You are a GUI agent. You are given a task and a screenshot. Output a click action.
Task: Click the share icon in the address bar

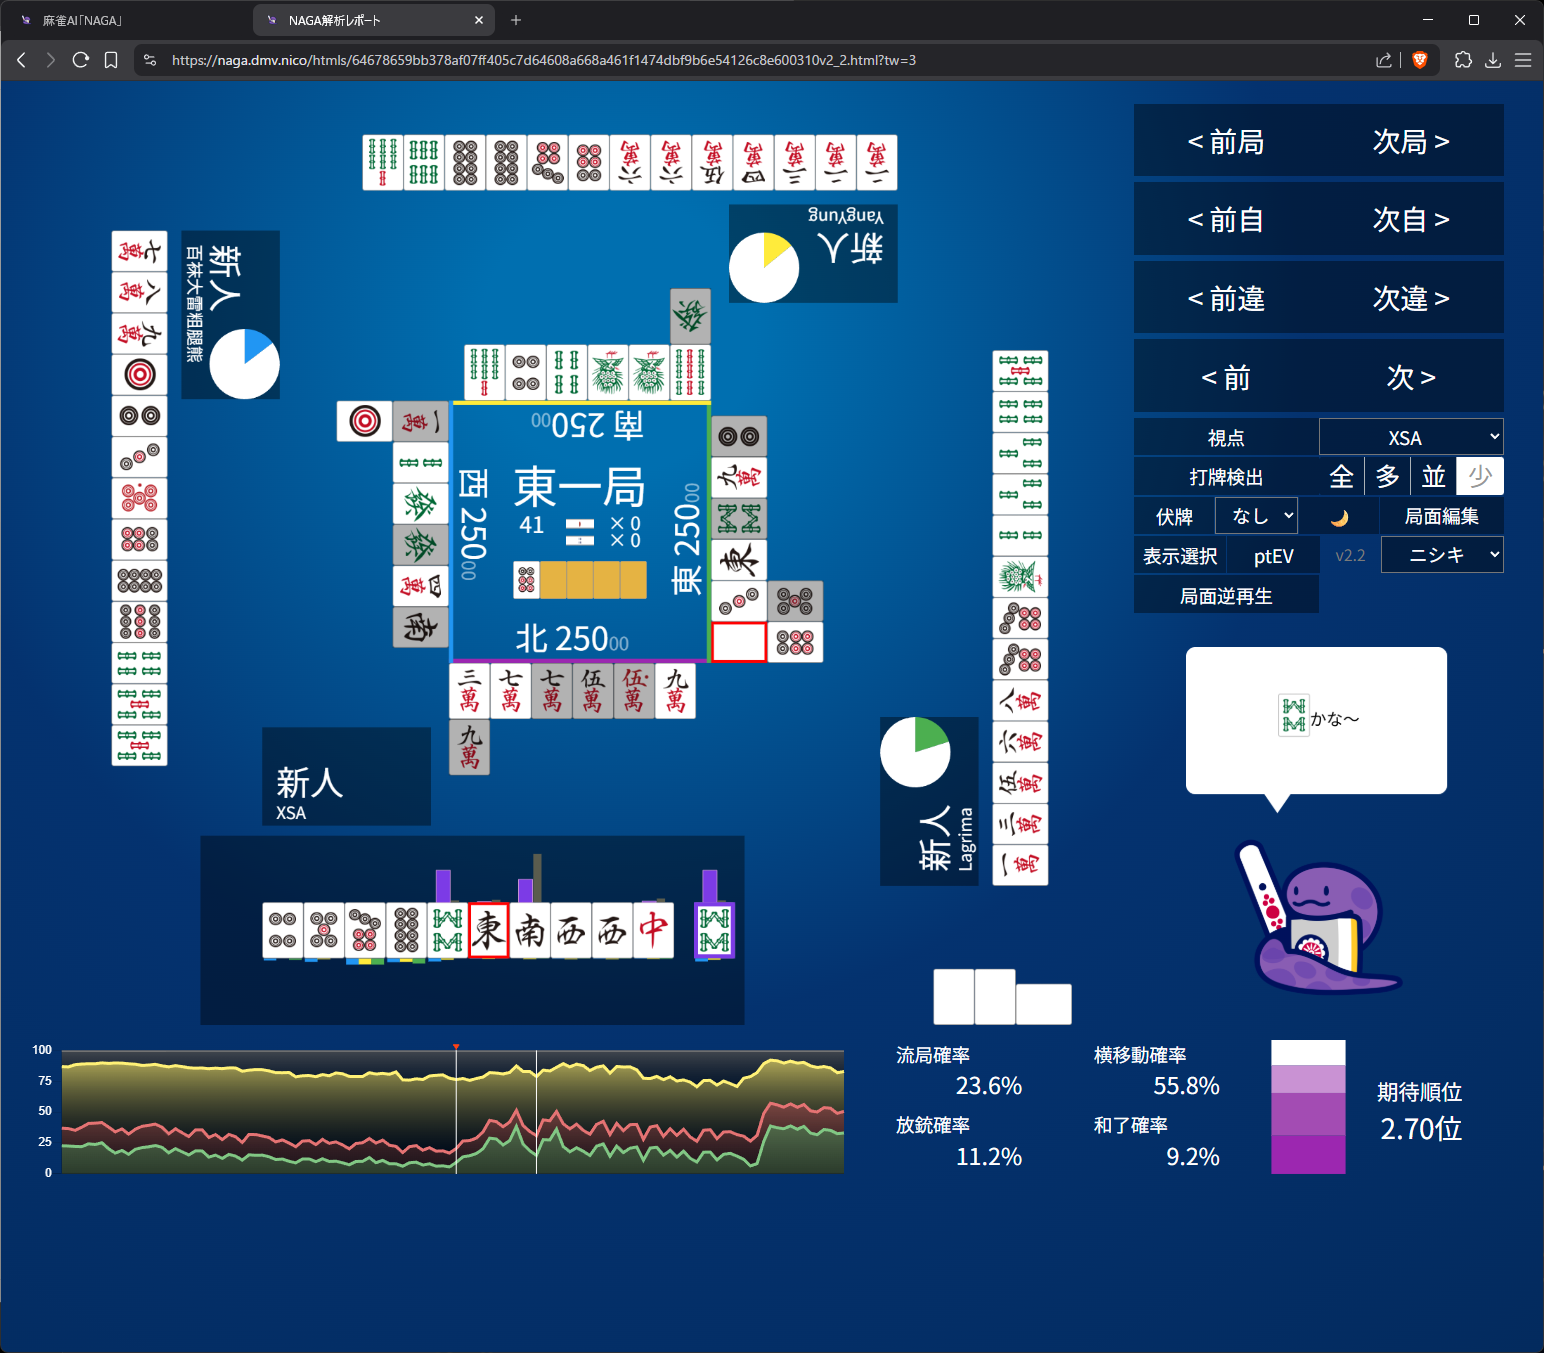click(1384, 60)
